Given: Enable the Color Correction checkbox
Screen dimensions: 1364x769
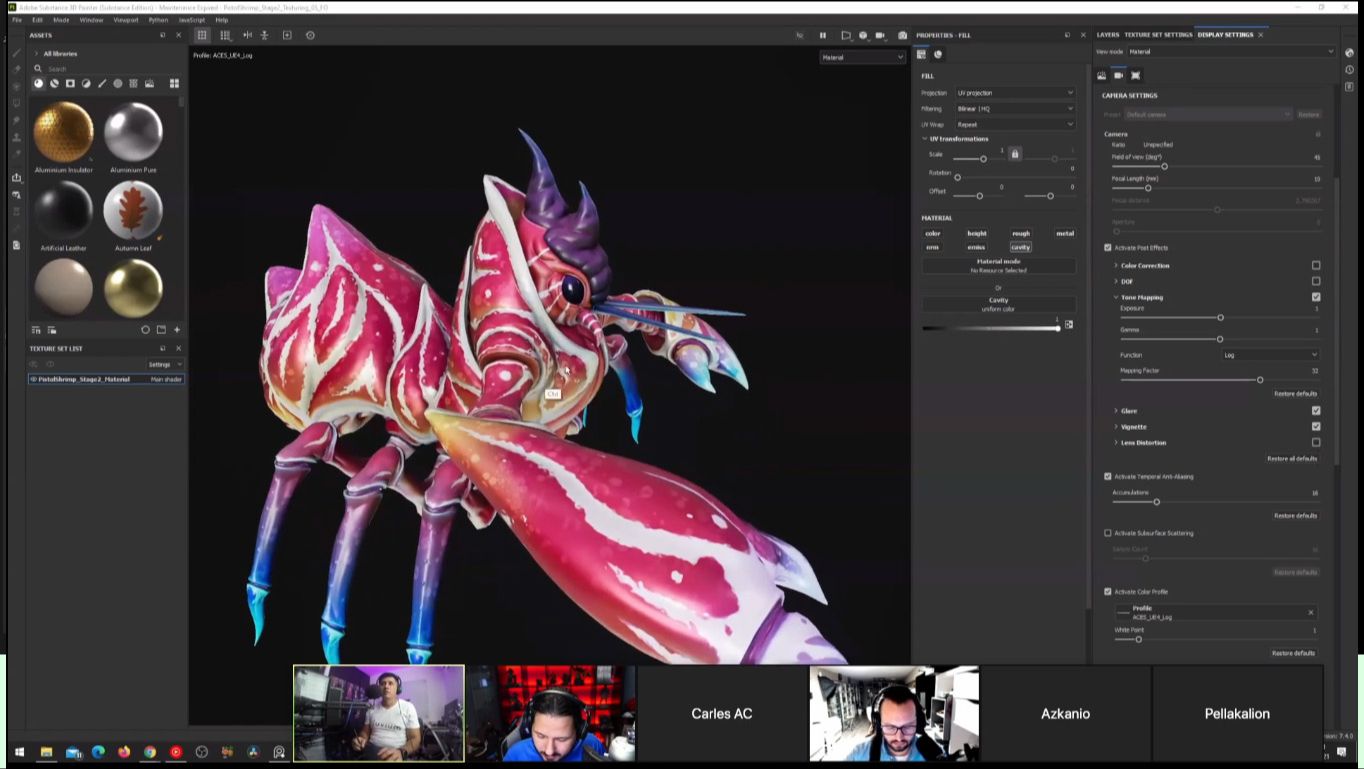Looking at the screenshot, I should click(1316, 266).
